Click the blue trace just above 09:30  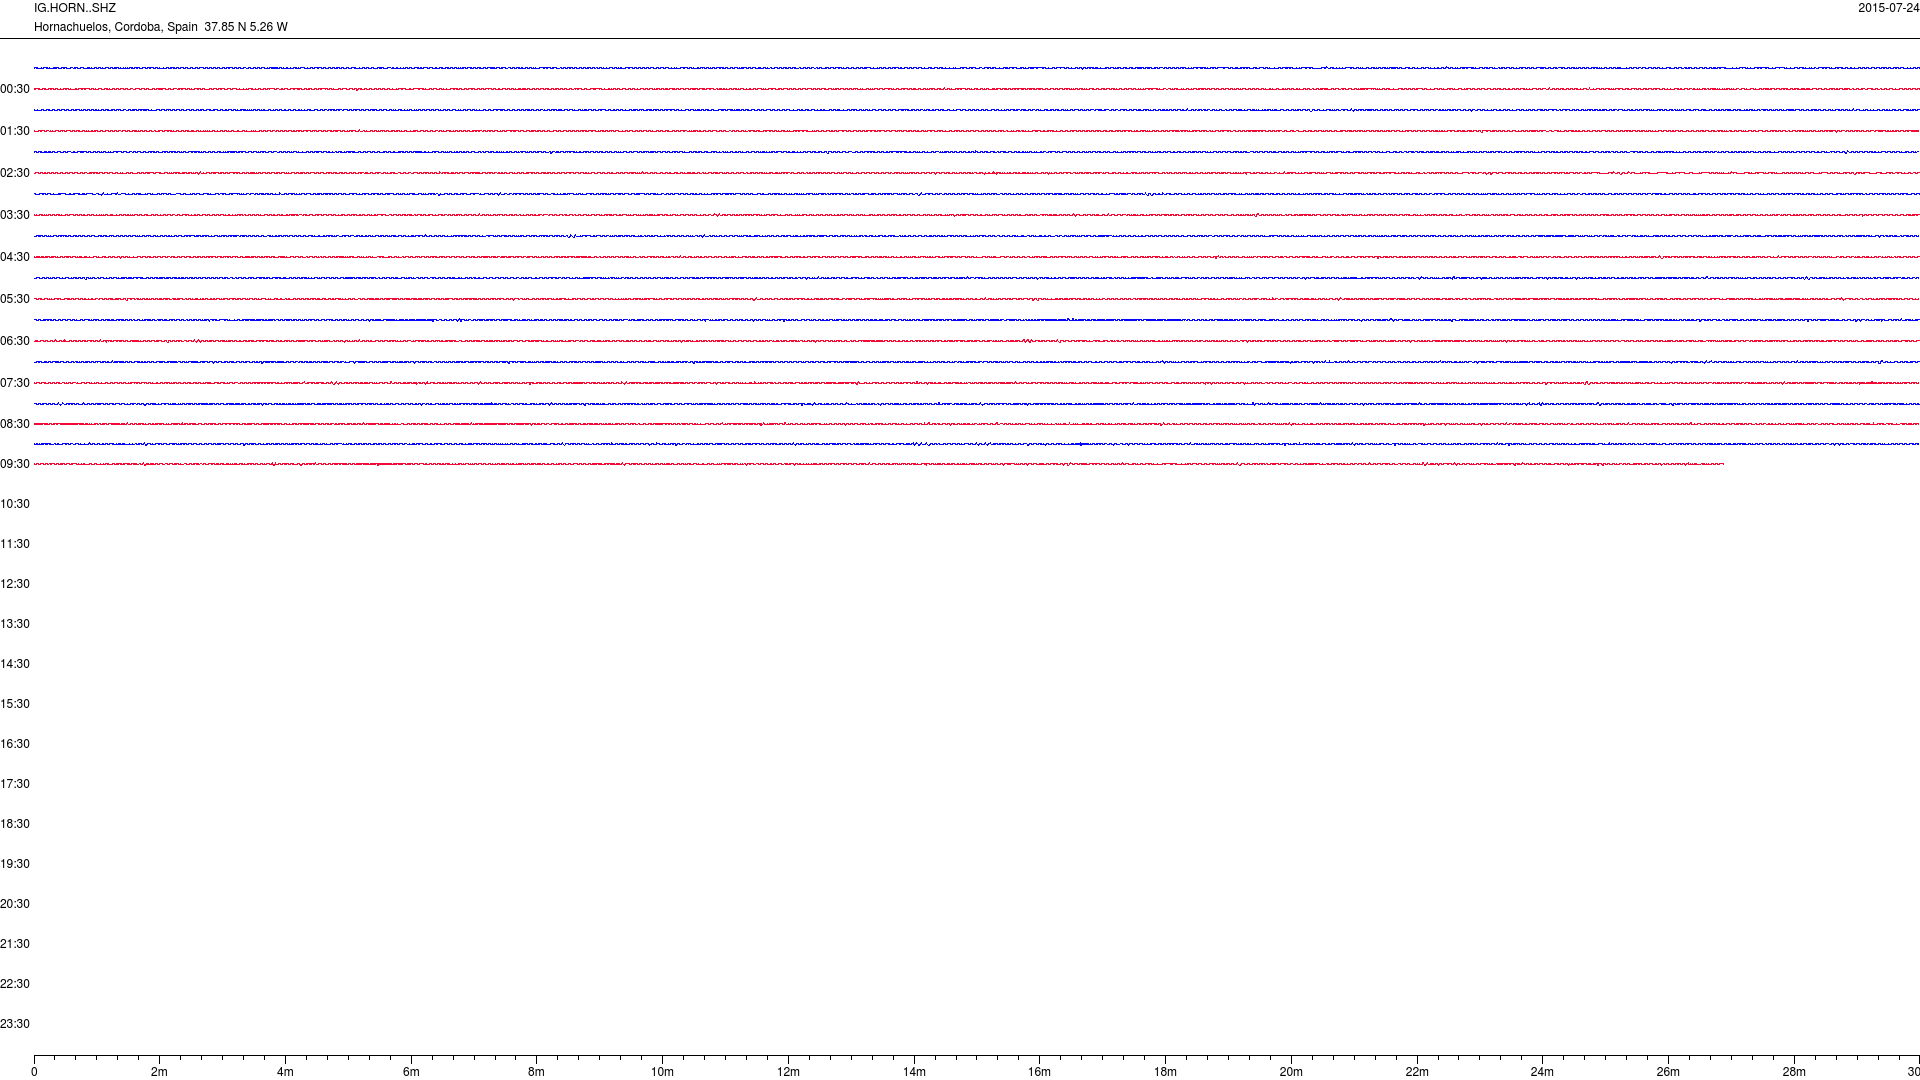(x=977, y=444)
